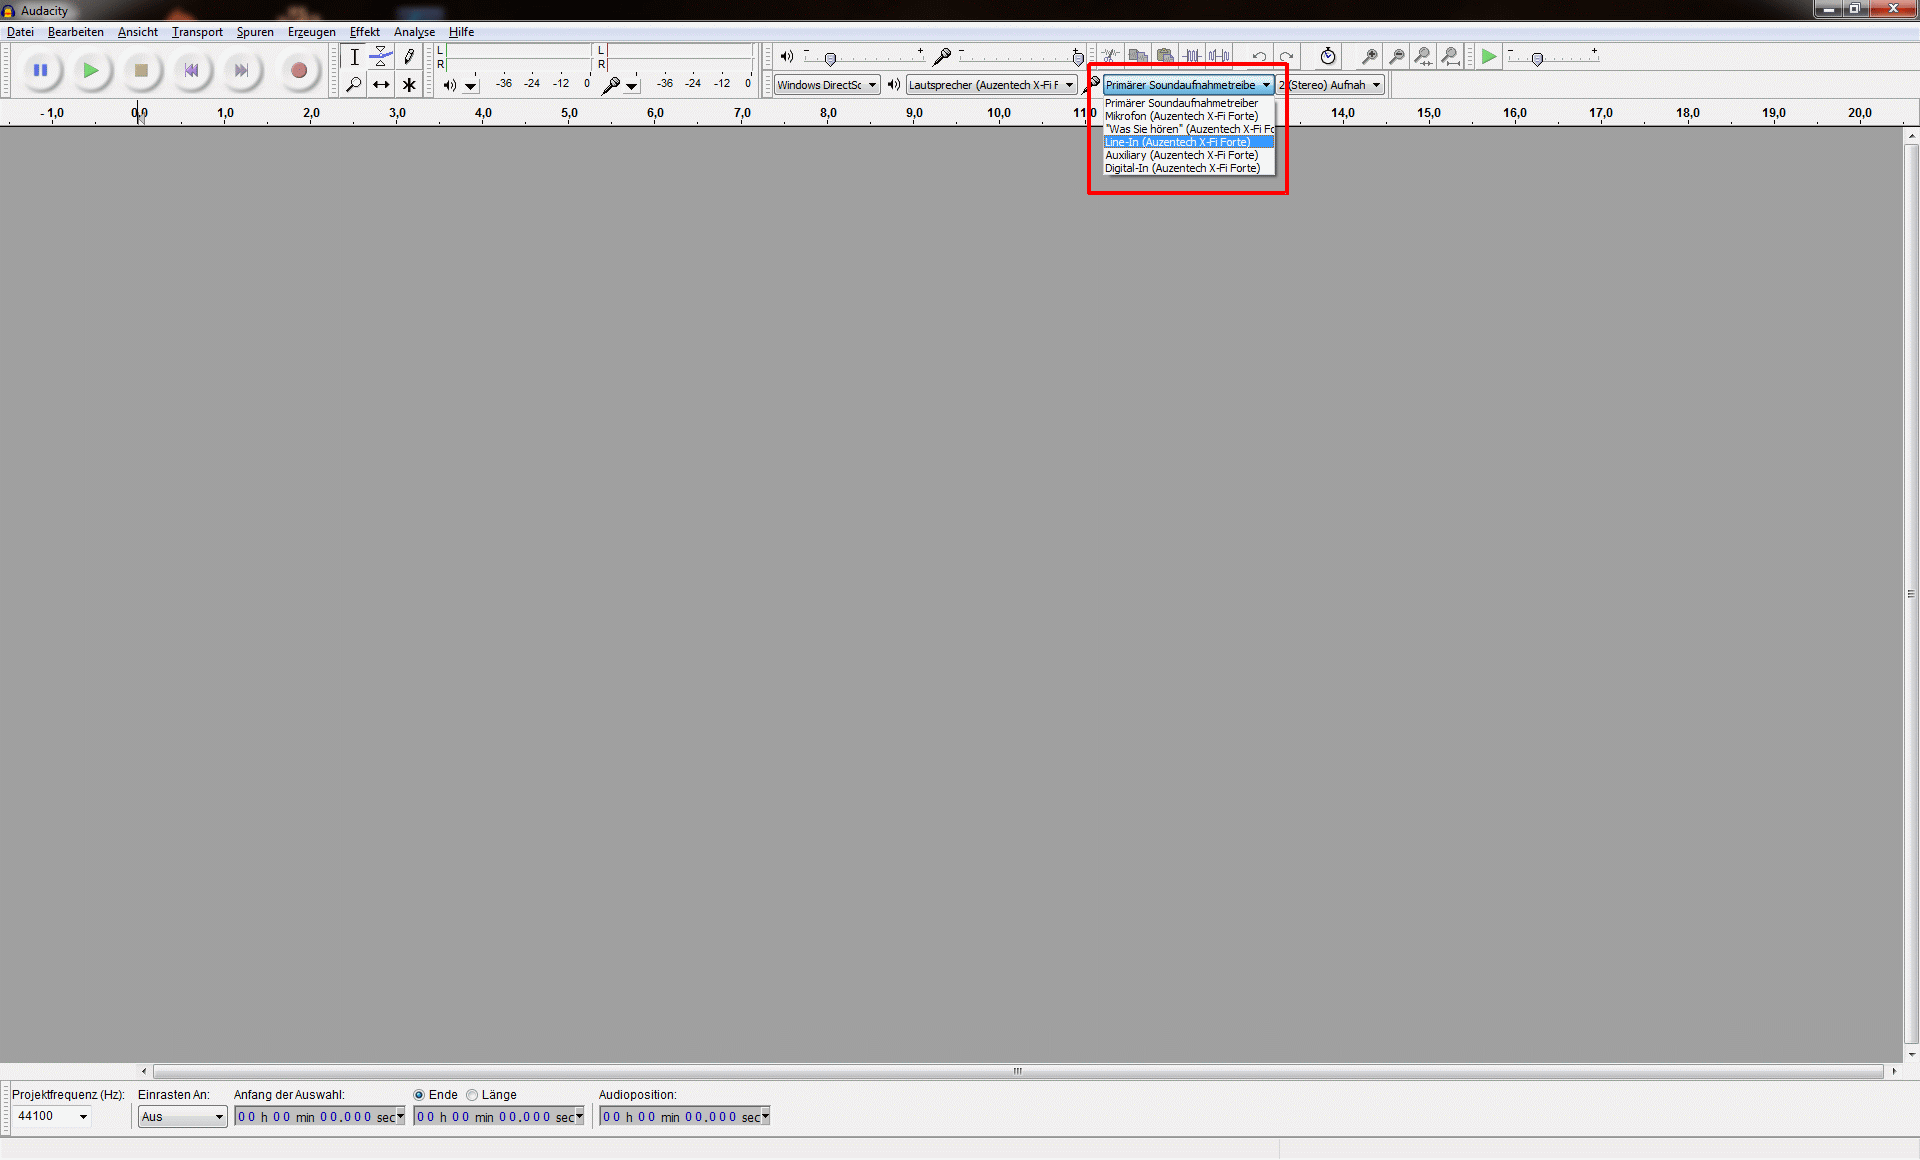Screen dimensions: 1920x1160
Task: Expand the Einrasten An dropdown
Action: point(183,1117)
